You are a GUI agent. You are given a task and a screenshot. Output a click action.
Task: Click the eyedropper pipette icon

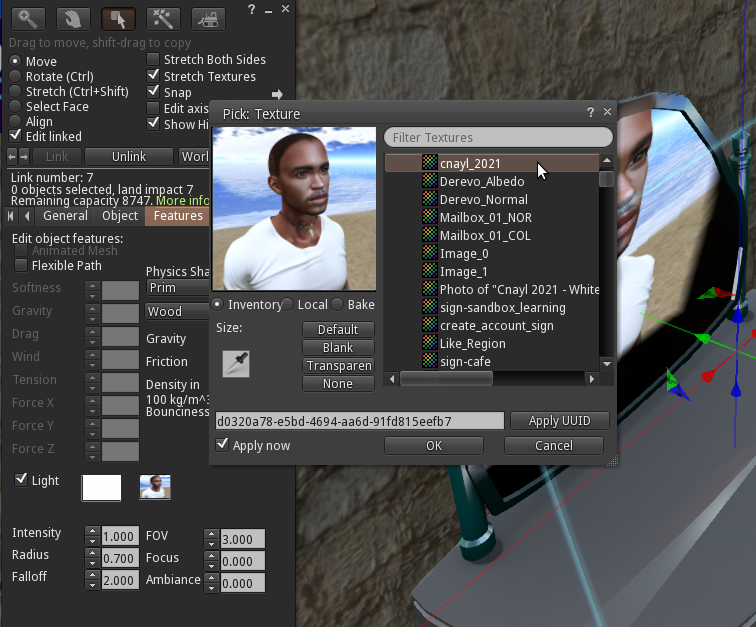(x=236, y=364)
